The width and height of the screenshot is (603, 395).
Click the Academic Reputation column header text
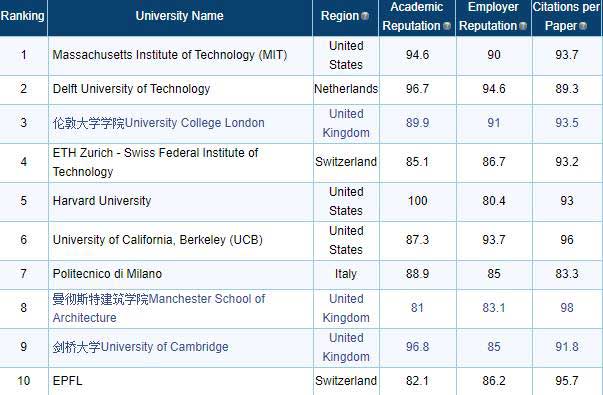[x=411, y=16]
